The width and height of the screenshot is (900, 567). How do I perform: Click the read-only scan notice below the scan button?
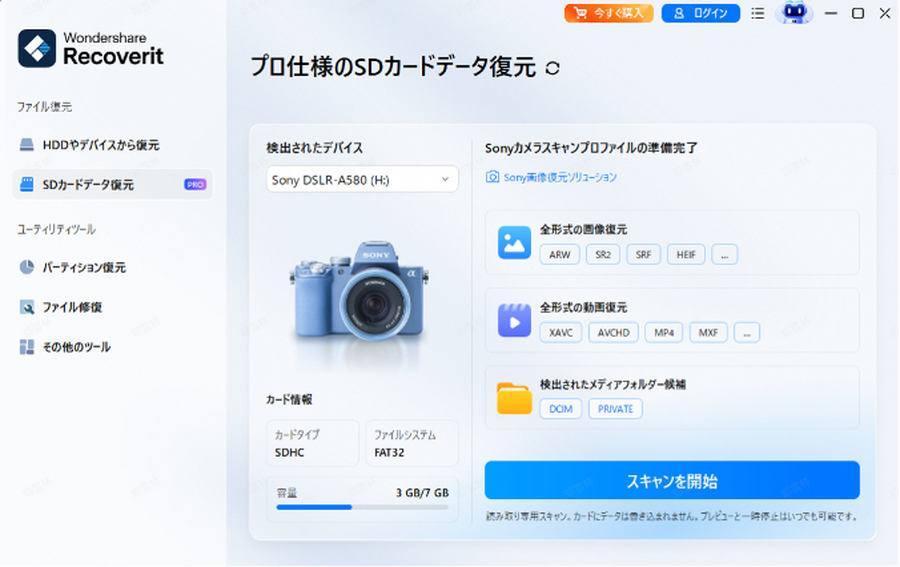[672, 516]
